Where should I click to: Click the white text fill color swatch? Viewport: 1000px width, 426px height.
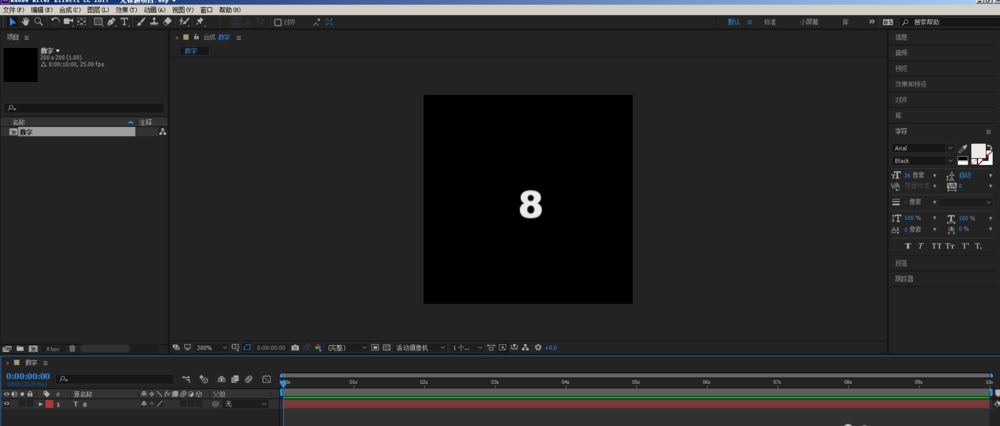pos(978,151)
